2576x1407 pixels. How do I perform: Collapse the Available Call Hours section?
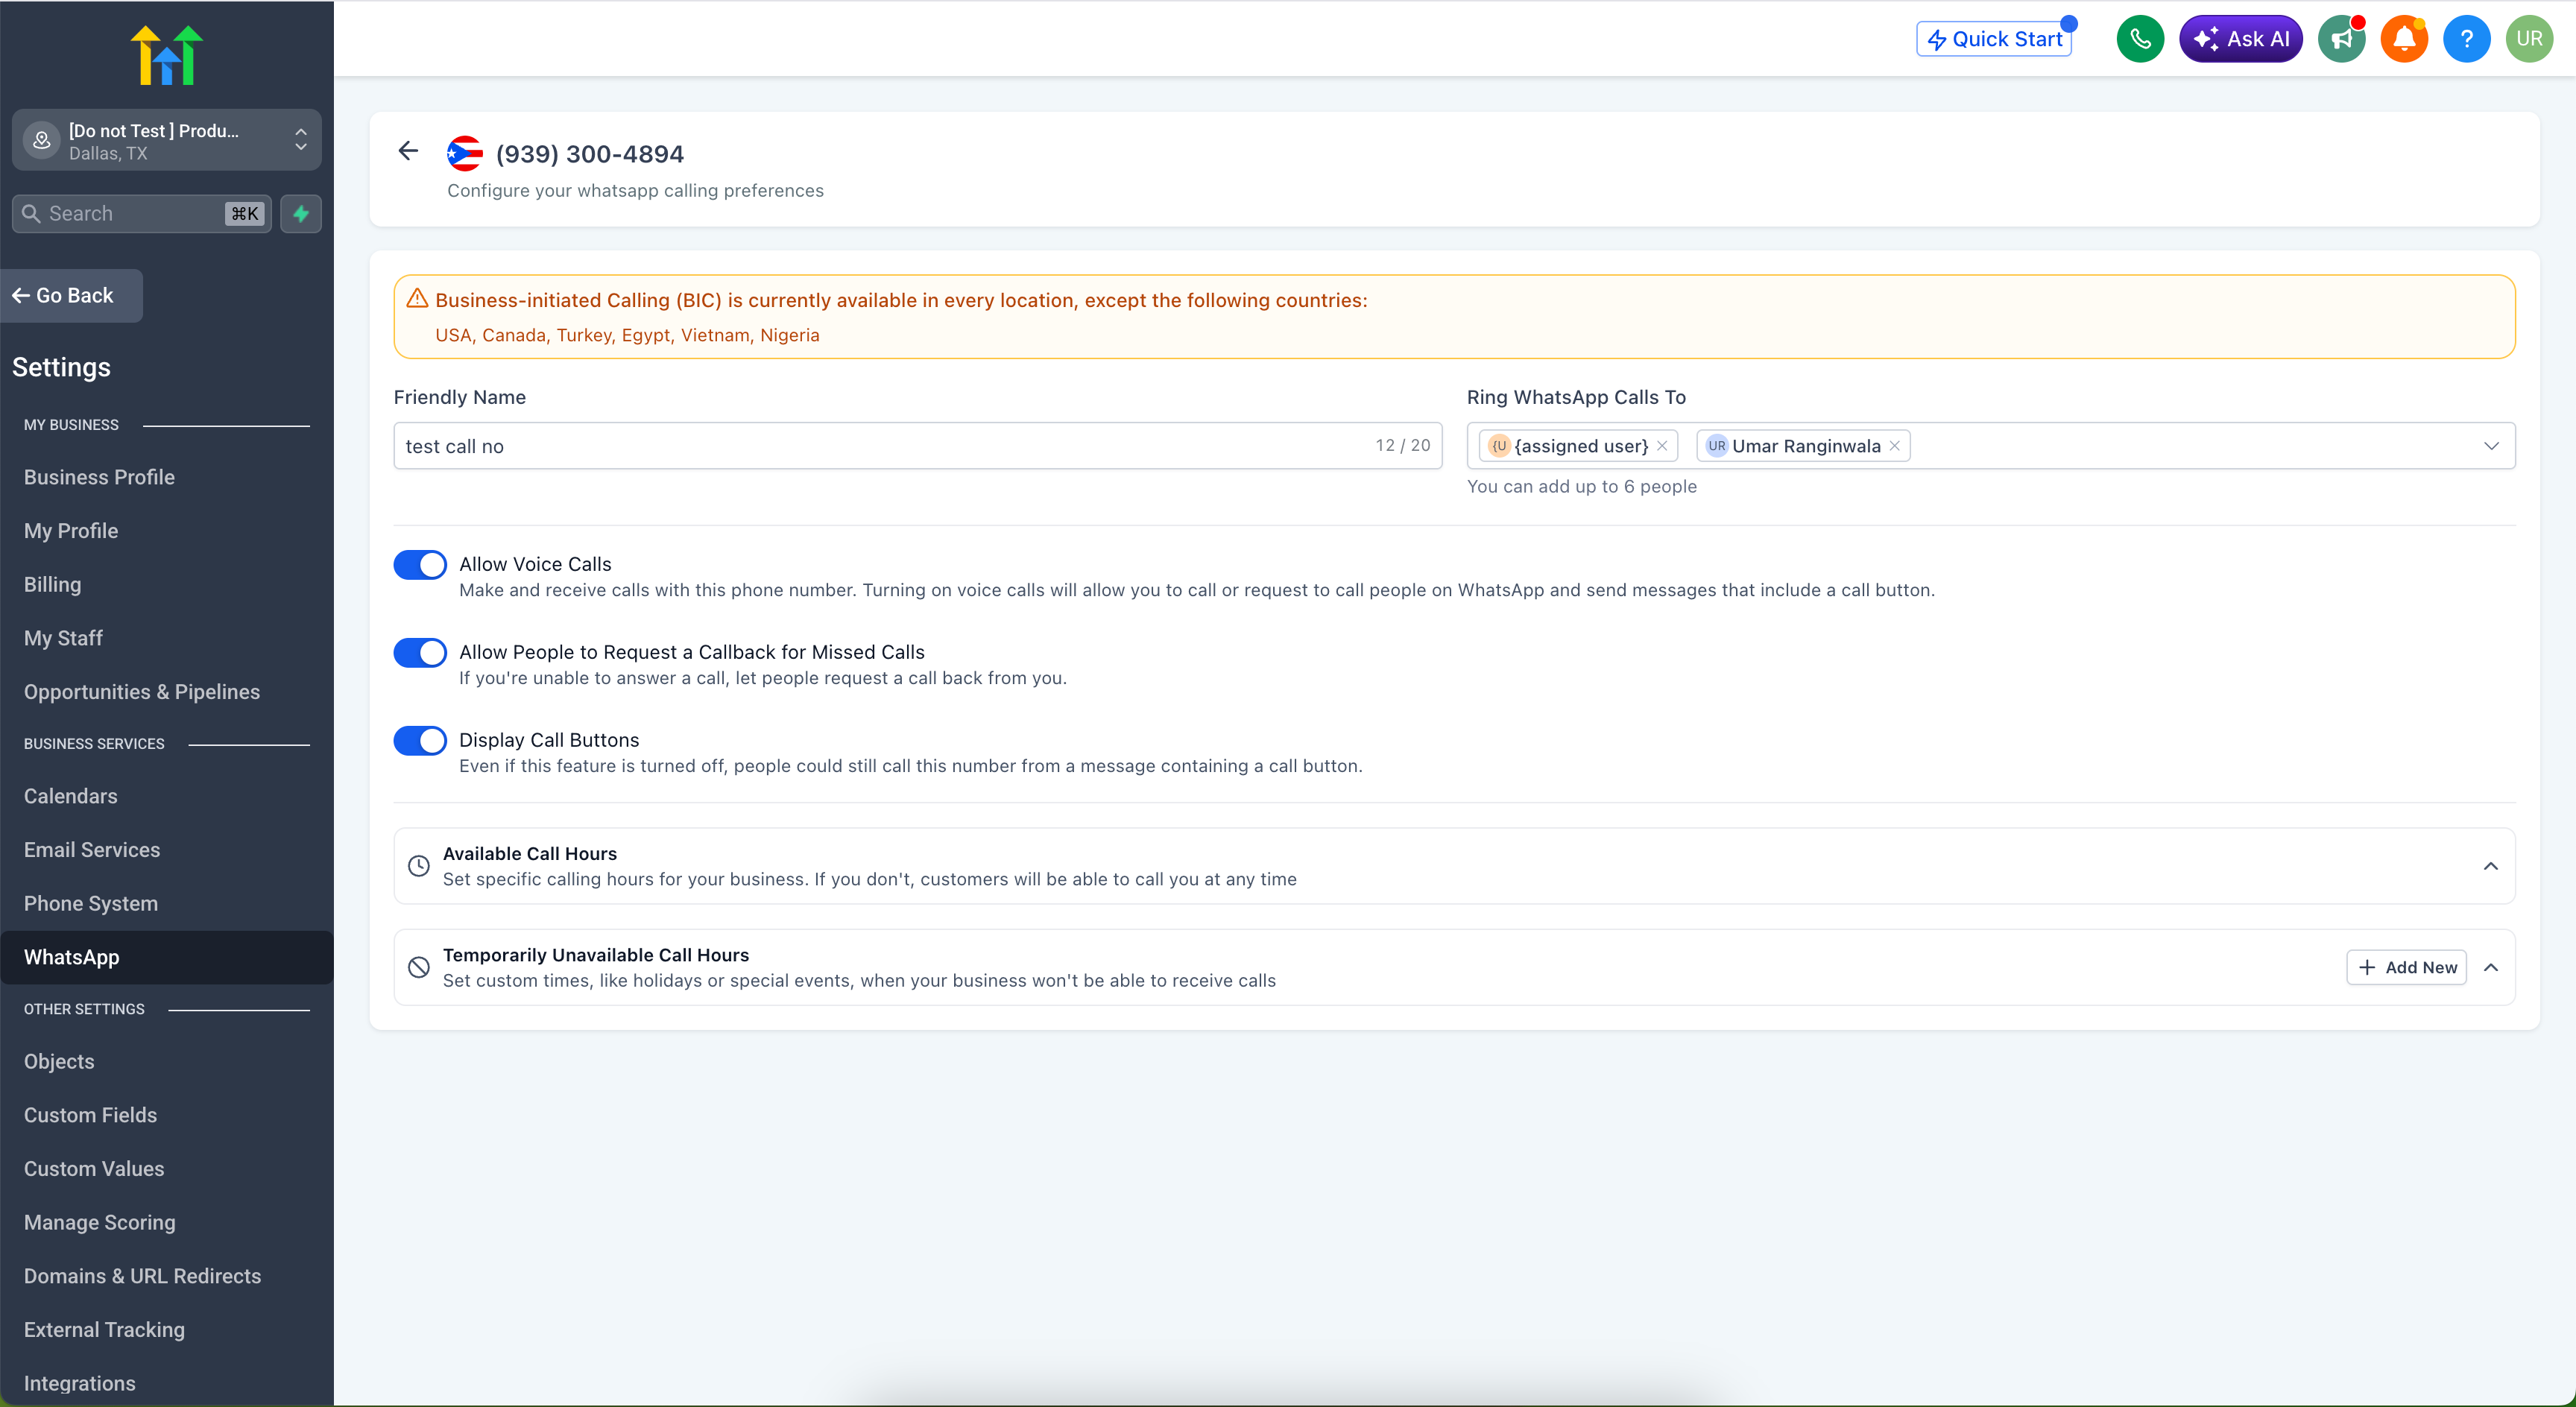(x=2491, y=866)
